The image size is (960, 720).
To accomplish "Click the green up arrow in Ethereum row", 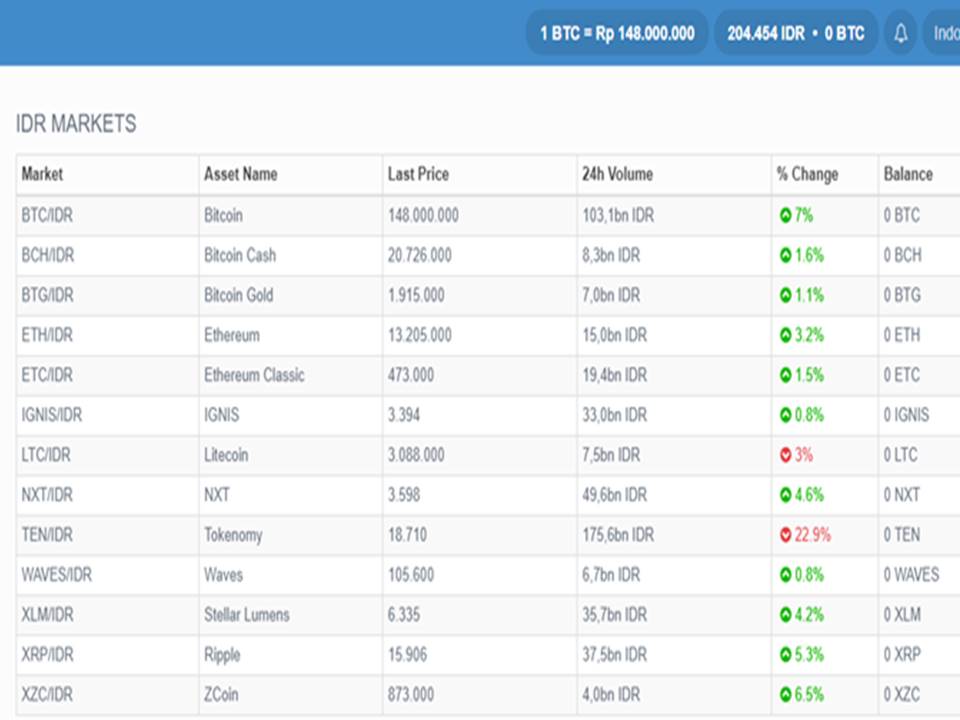I will coord(786,336).
